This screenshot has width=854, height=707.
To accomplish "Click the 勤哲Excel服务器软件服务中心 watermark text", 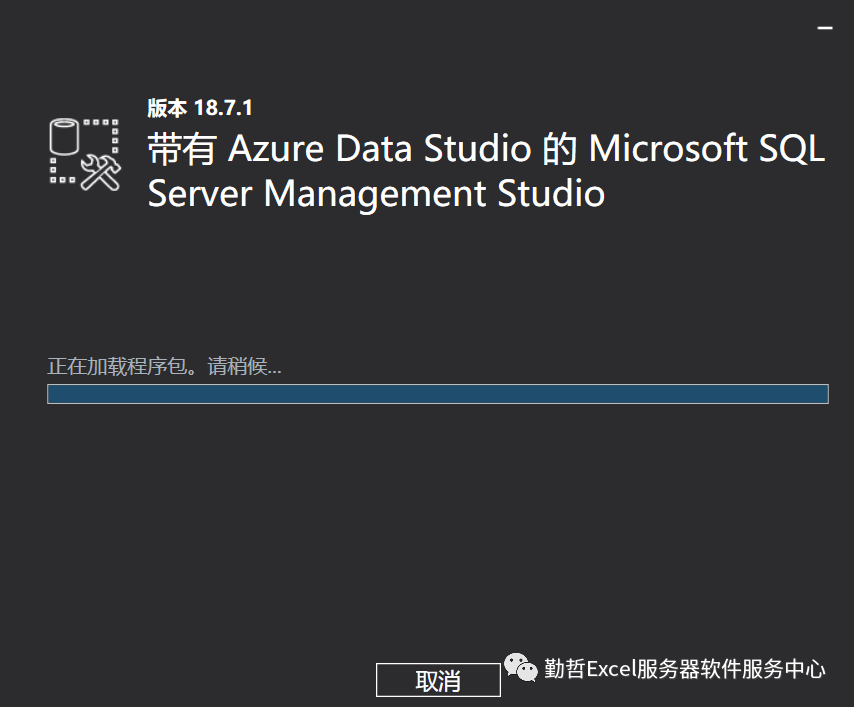I will 685,669.
